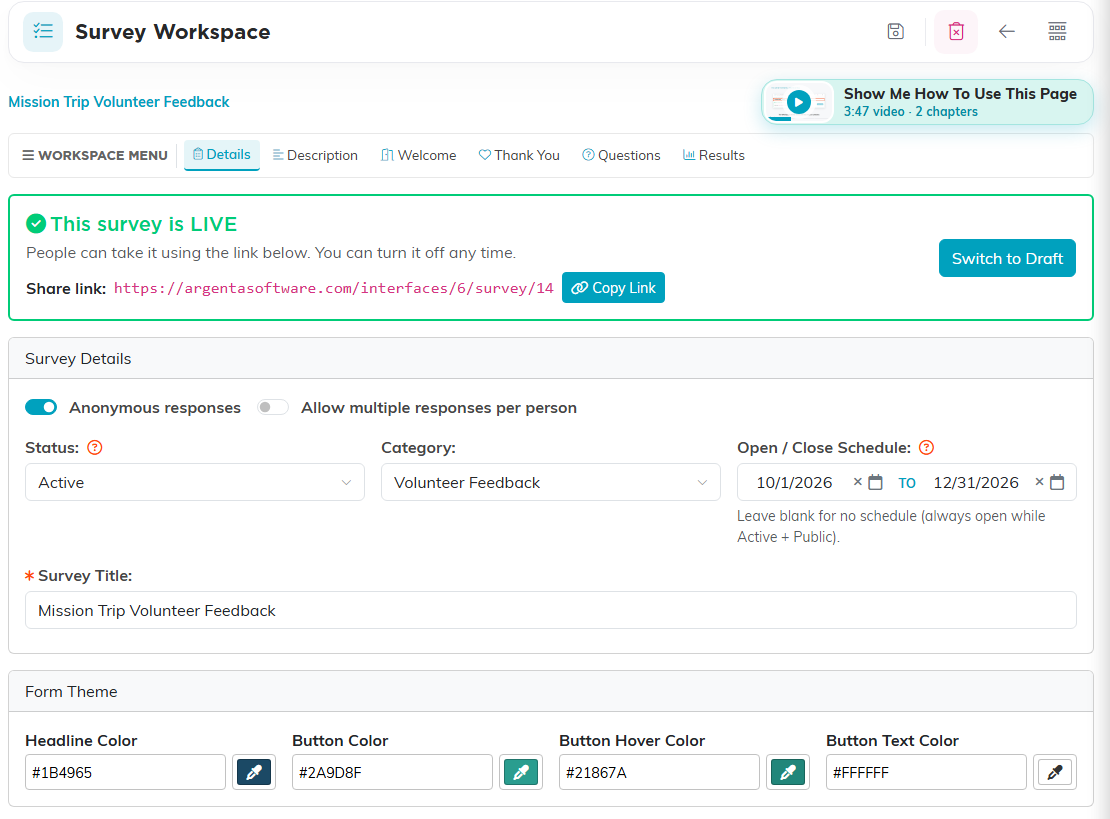
Task: Click the save disk icon in header
Action: click(x=896, y=32)
